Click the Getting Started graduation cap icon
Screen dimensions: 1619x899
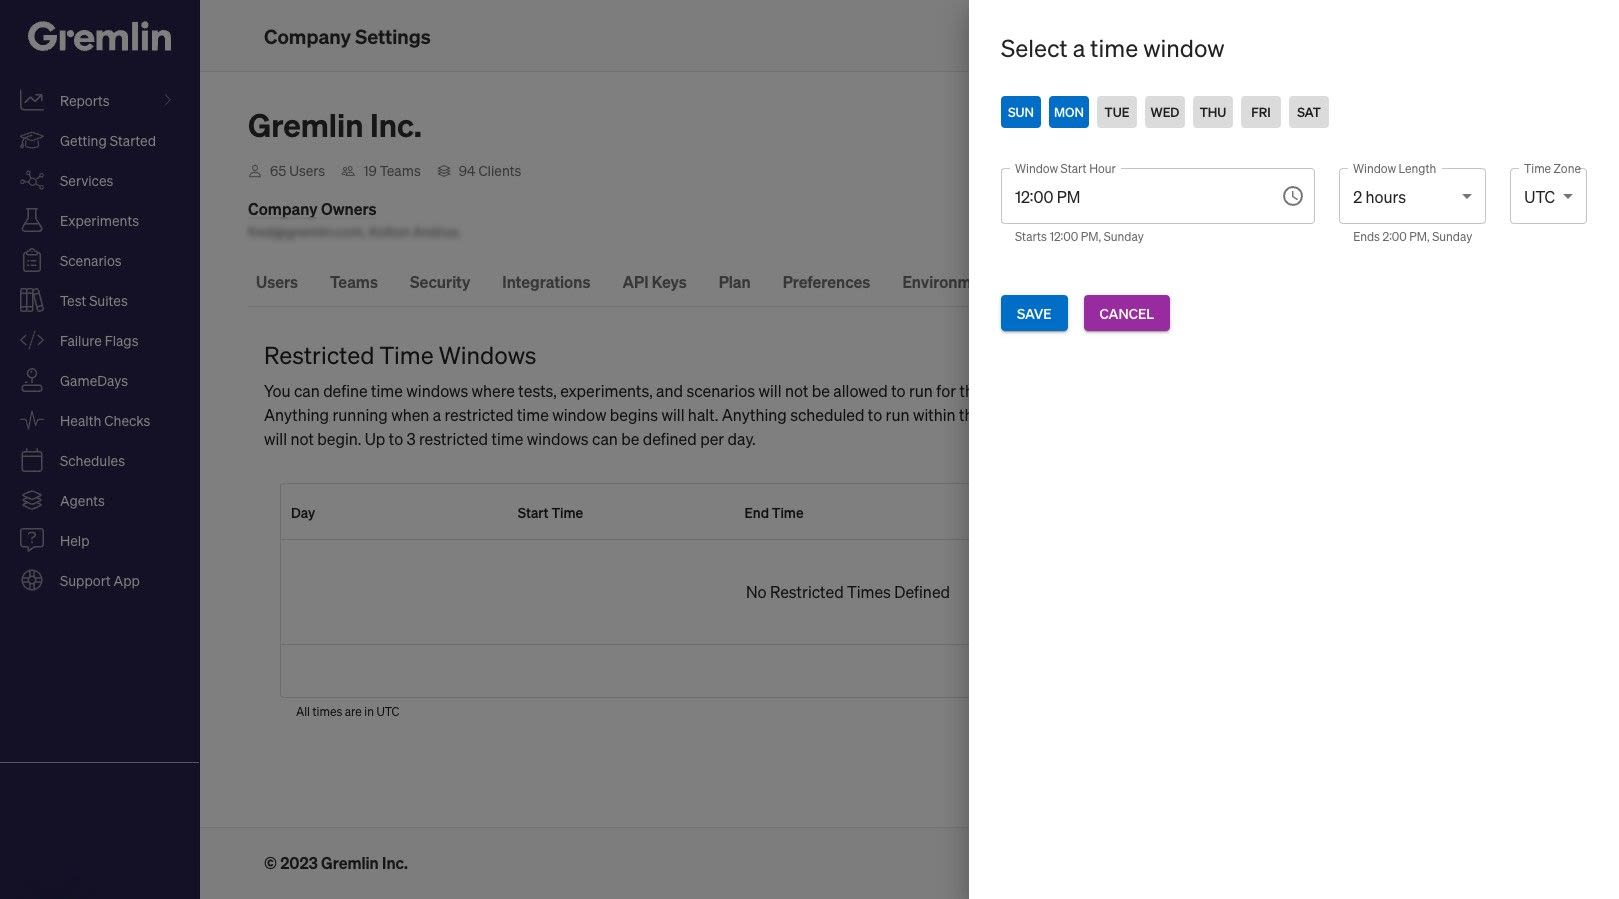(x=32, y=141)
